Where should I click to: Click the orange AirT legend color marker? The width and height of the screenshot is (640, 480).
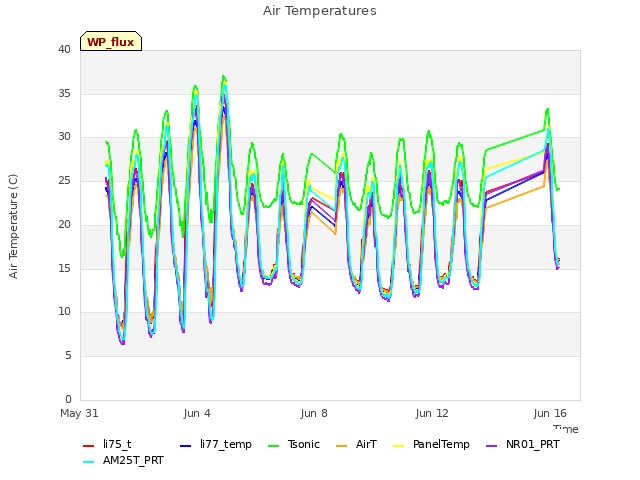tap(341, 446)
